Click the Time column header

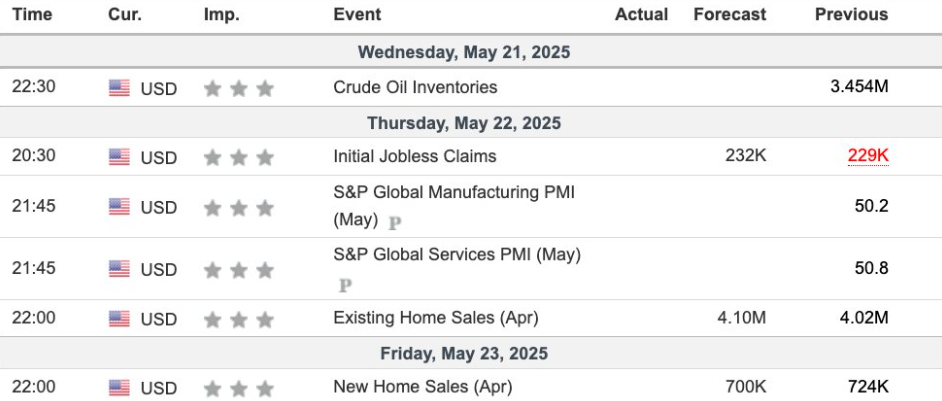[x=32, y=15]
